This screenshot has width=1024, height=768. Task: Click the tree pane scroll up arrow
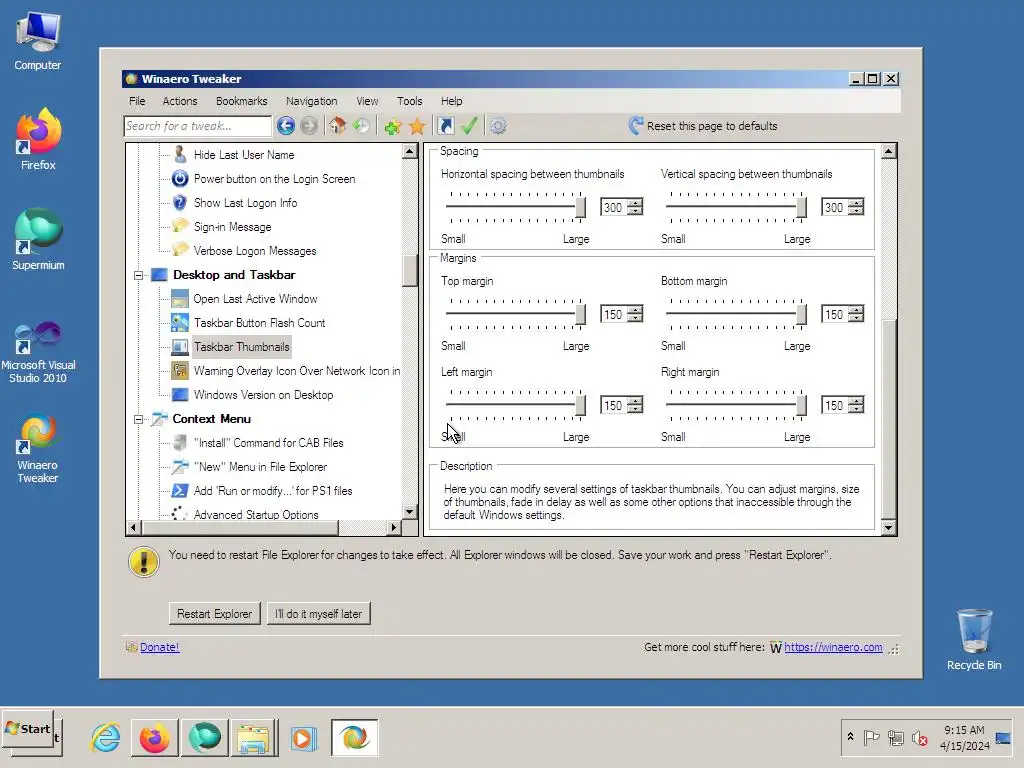tap(409, 152)
